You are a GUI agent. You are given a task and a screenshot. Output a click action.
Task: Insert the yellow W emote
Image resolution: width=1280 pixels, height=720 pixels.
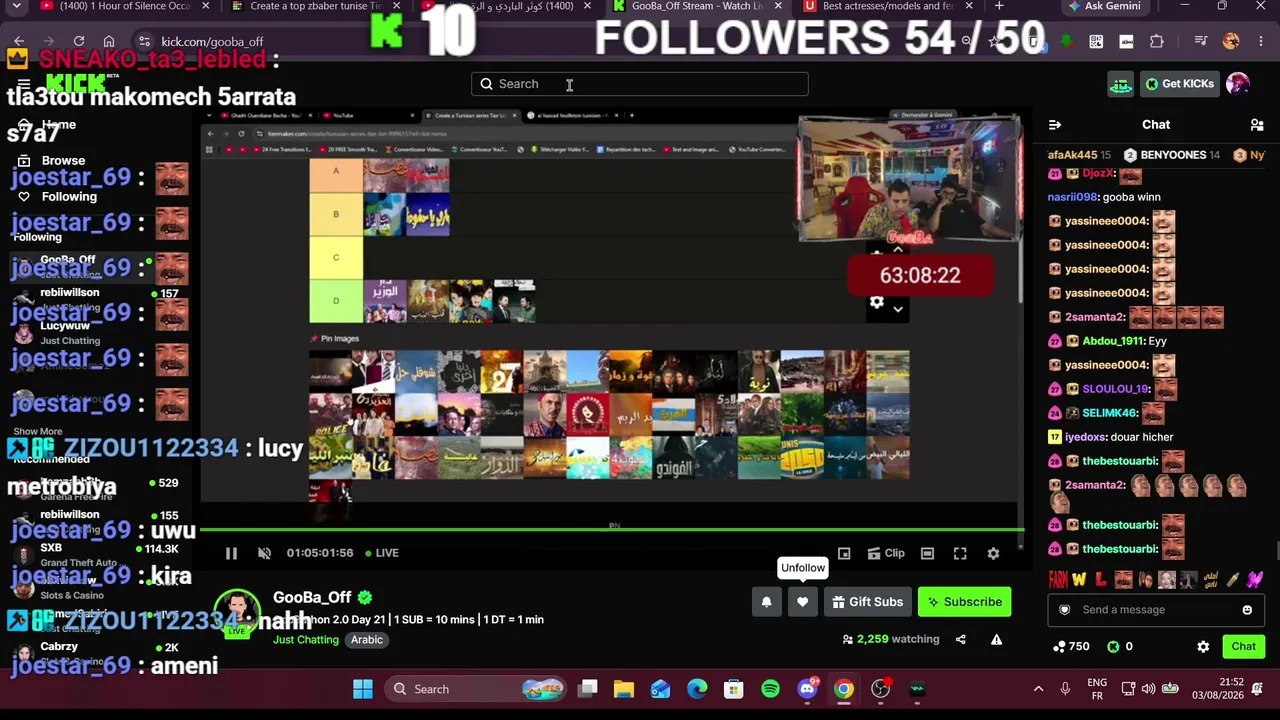pos(1079,579)
